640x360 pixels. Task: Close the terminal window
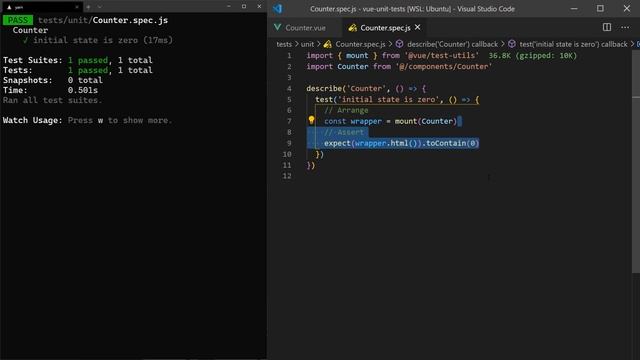259,7
